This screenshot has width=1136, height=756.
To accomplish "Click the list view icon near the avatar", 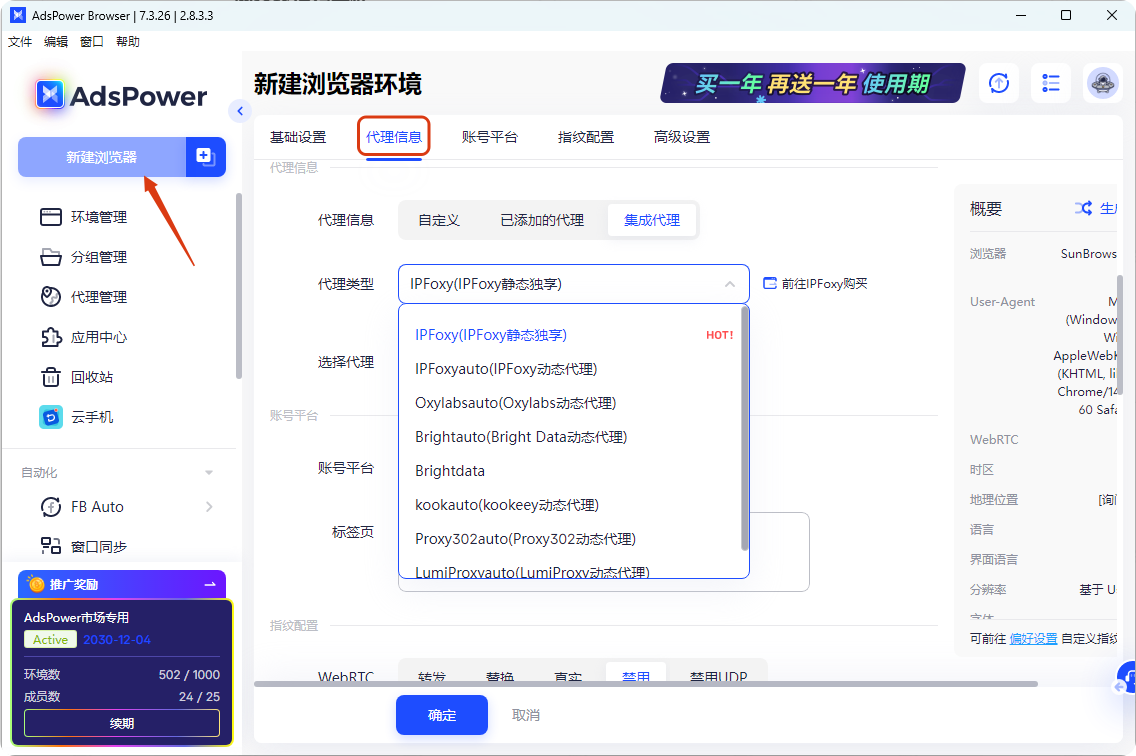I will tap(1051, 83).
